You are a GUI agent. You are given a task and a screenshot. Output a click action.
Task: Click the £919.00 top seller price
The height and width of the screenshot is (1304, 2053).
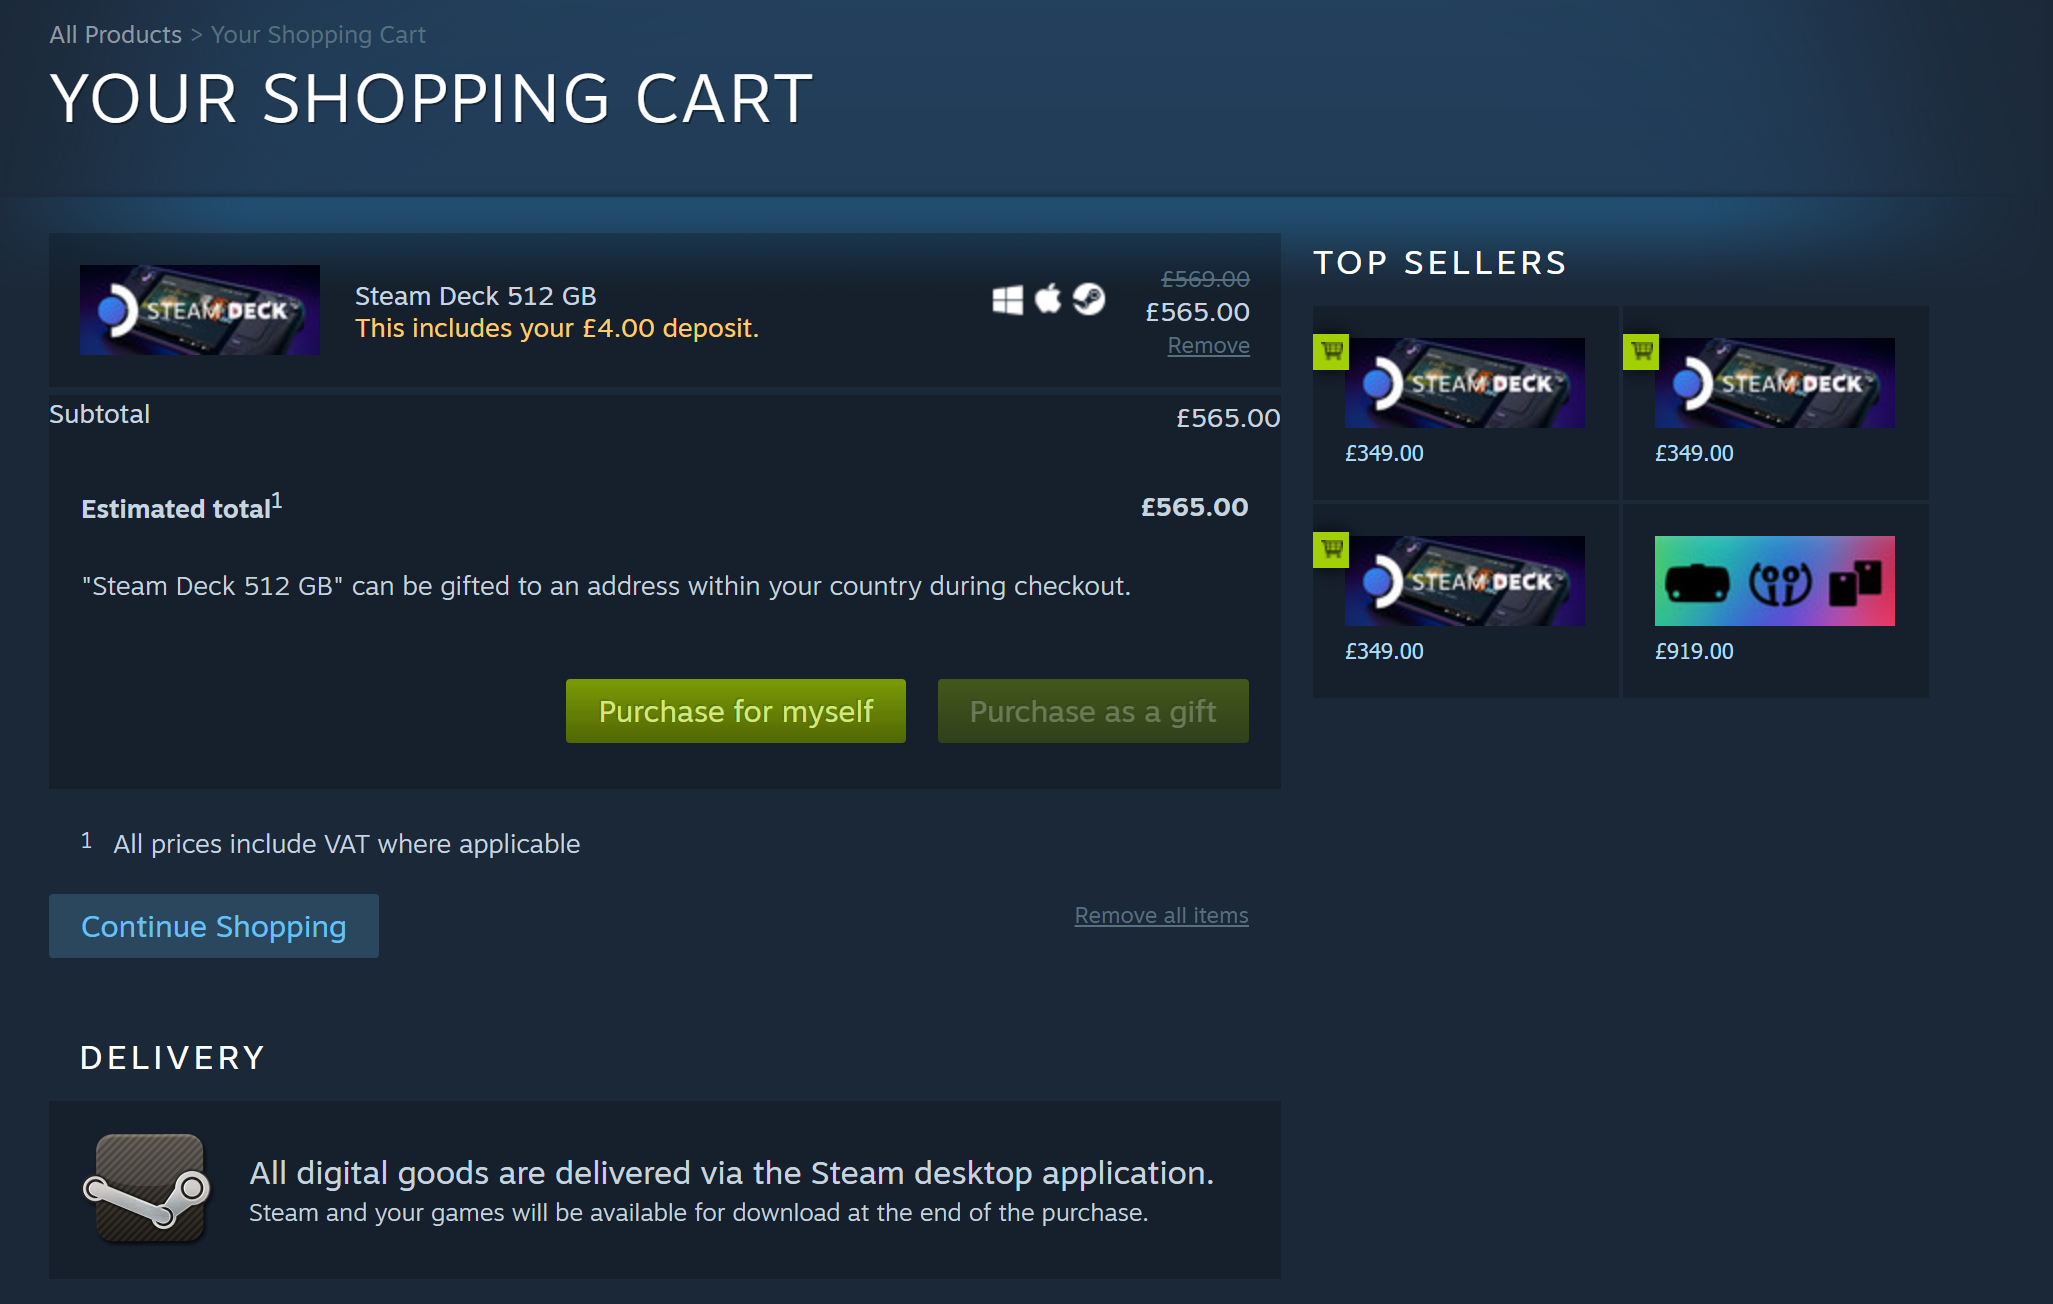point(1694,652)
